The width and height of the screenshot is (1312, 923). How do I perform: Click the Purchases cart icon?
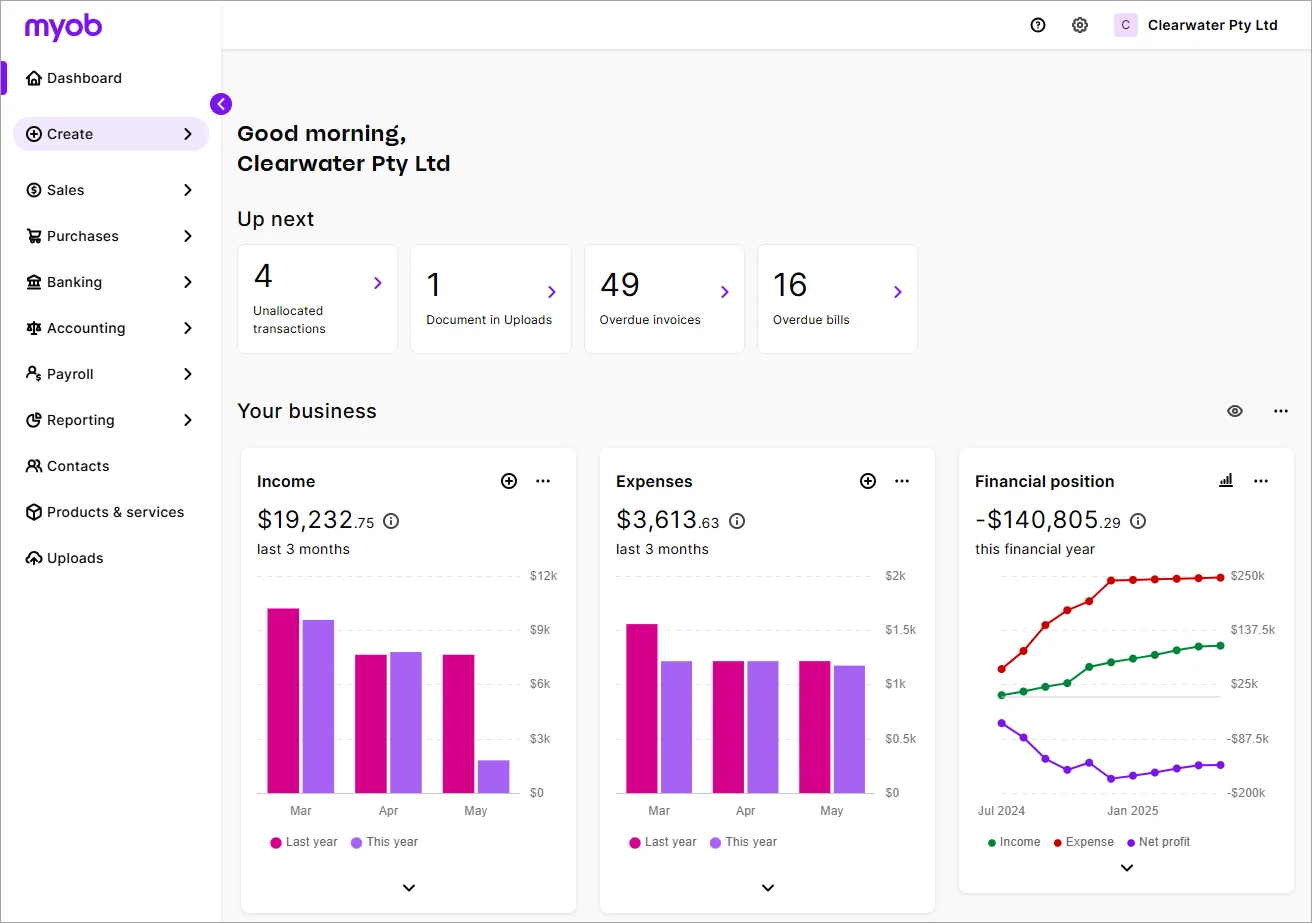tap(34, 236)
